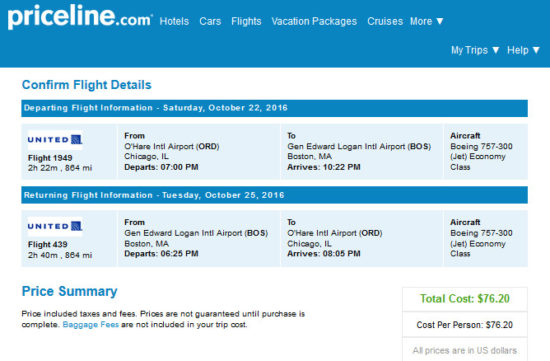Click the Cost Per Person amount
This screenshot has height=361, width=550.
[x=464, y=325]
